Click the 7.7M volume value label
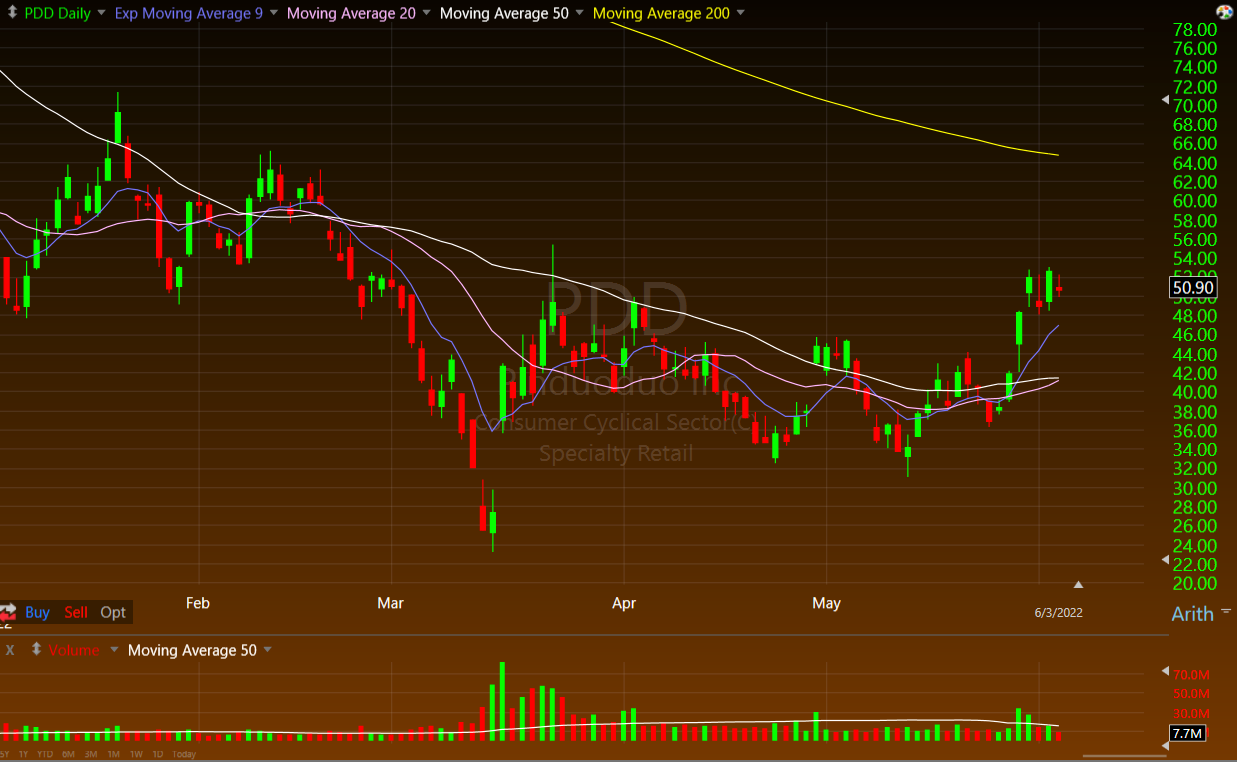 1187,733
